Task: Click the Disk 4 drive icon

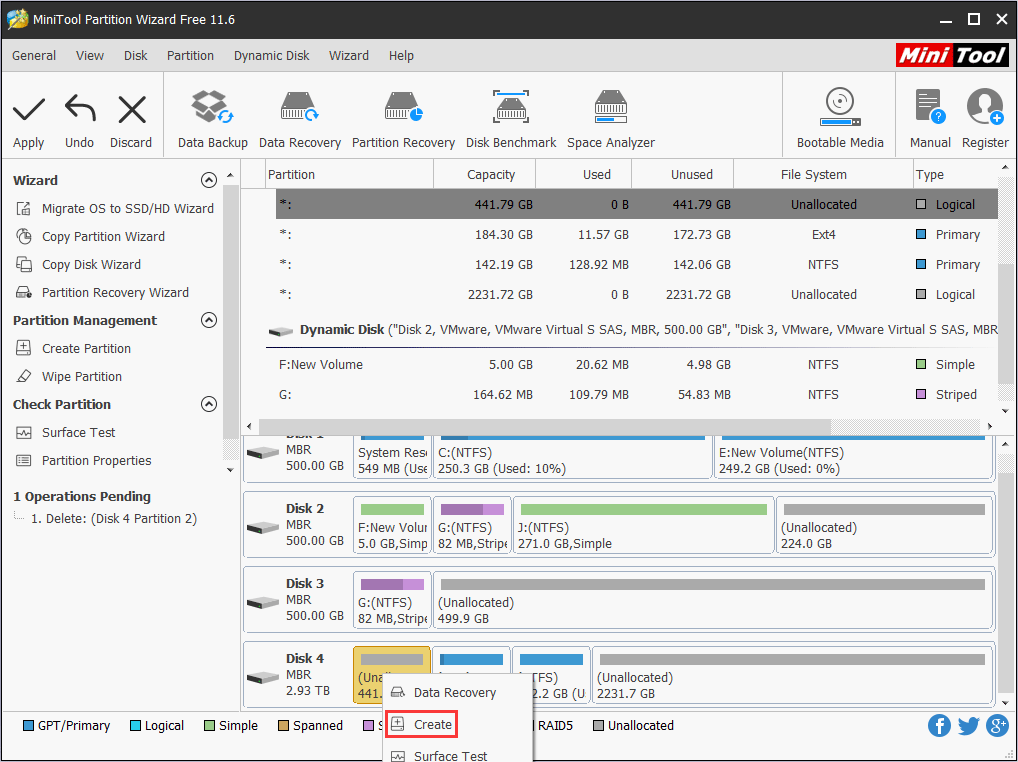Action: tap(263, 677)
